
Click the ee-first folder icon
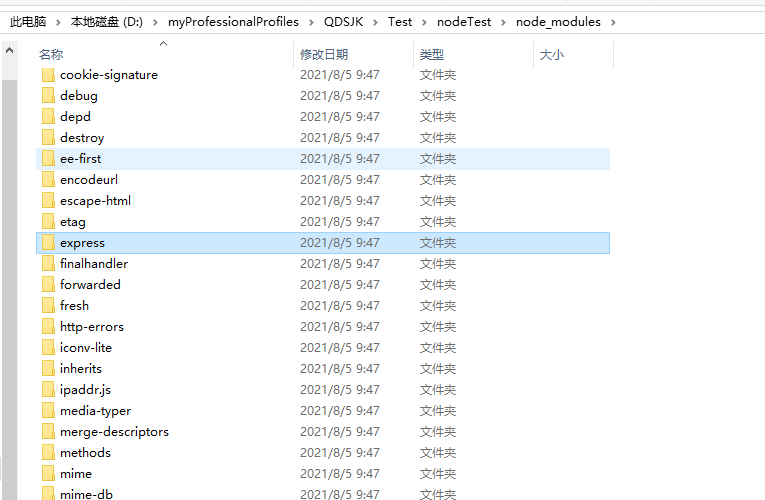(48, 159)
